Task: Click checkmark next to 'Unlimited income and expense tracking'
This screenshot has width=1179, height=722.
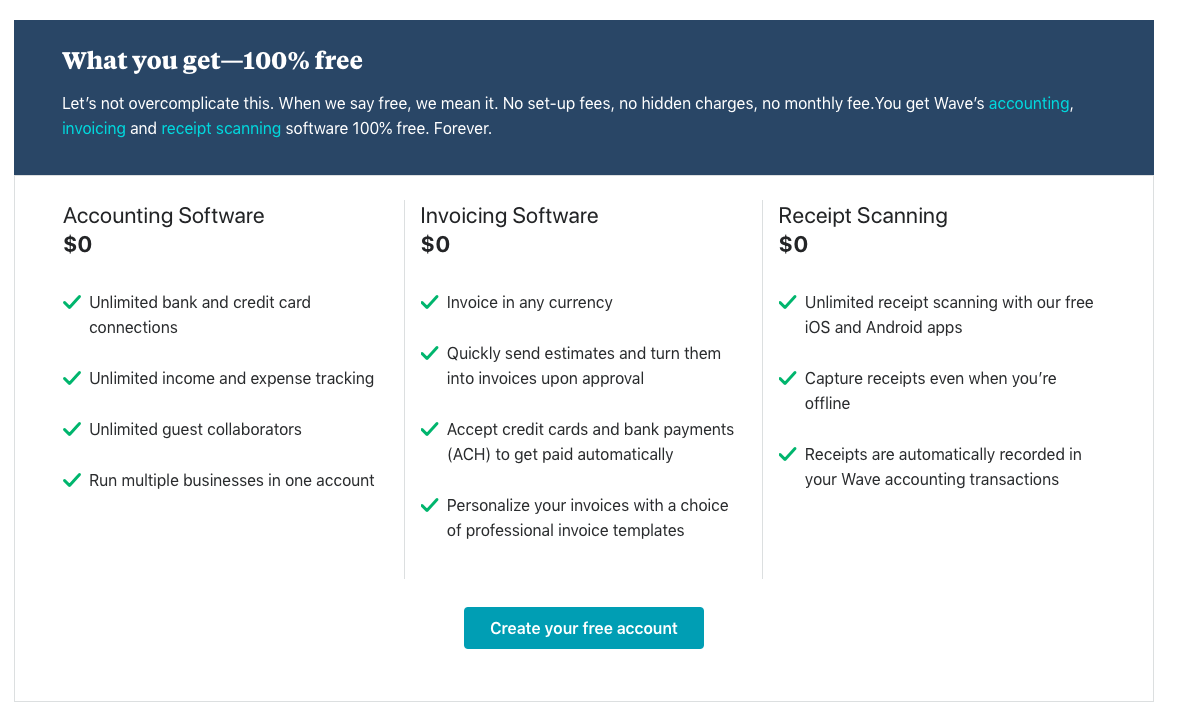Action: tap(72, 378)
